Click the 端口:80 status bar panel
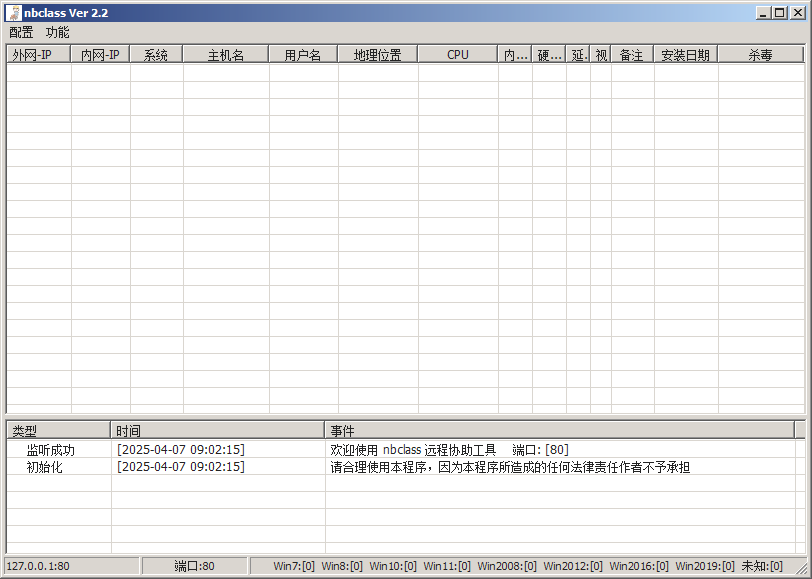 [194, 566]
